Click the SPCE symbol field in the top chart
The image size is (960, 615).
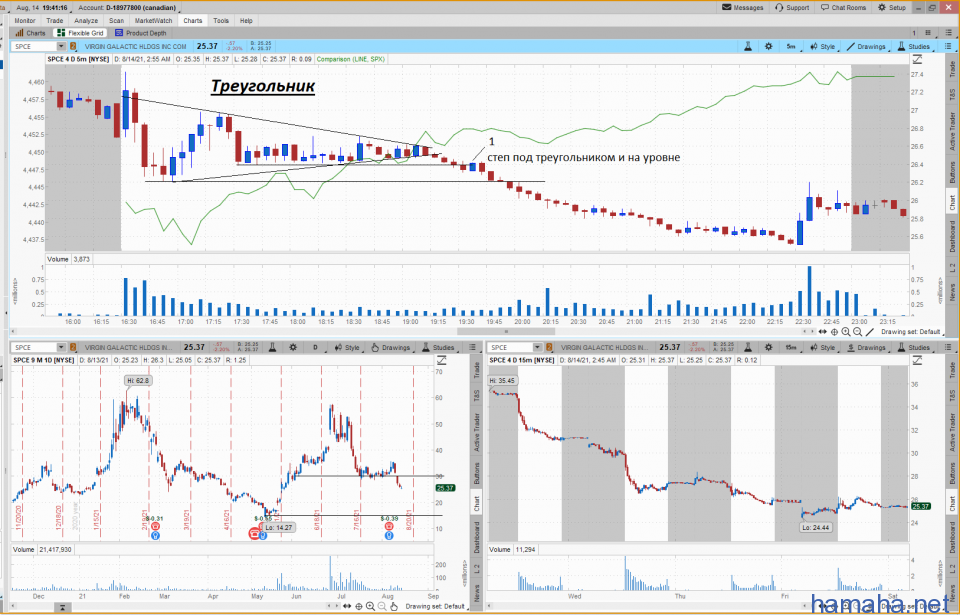(34, 47)
